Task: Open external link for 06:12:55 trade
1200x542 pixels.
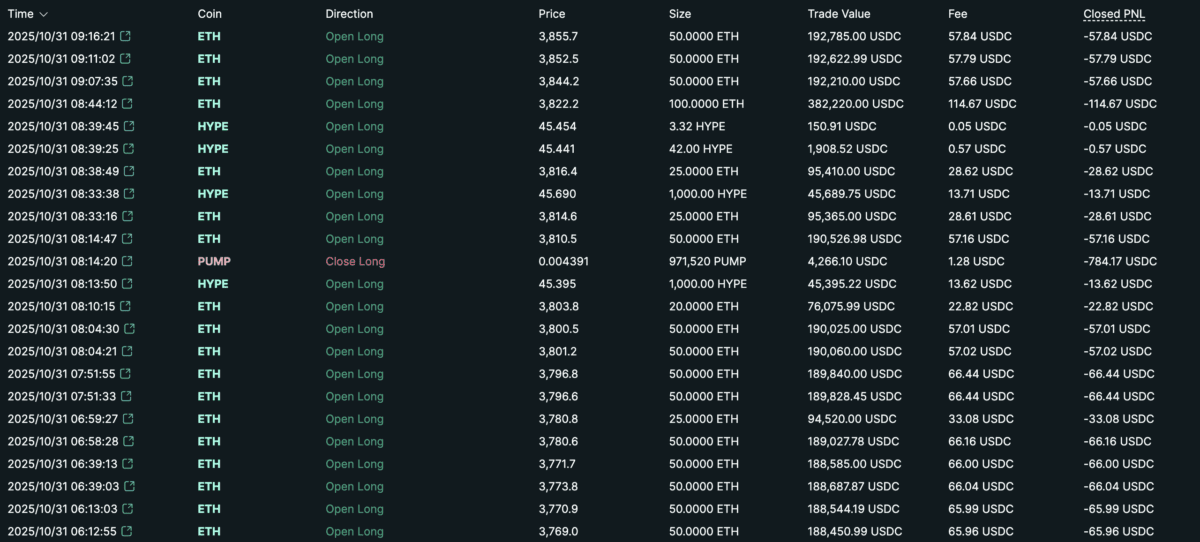Action: pos(125,532)
